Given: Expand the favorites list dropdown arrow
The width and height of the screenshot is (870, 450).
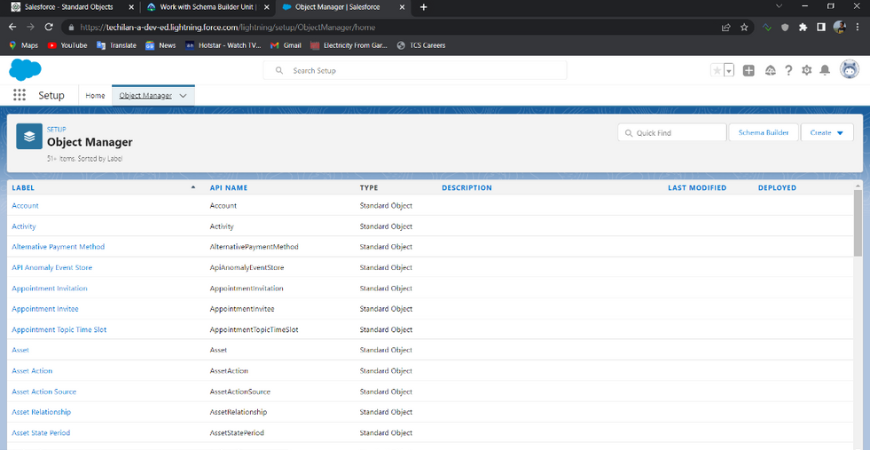Looking at the screenshot, I should [729, 70].
